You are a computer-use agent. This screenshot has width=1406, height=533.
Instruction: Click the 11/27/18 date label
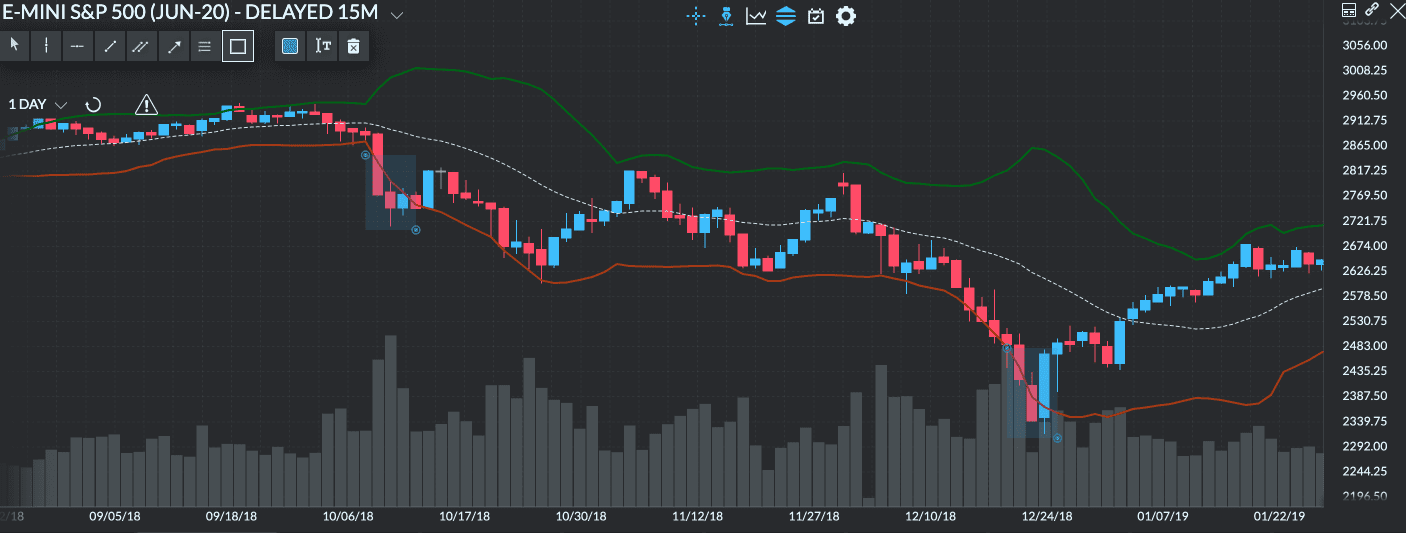pos(814,517)
